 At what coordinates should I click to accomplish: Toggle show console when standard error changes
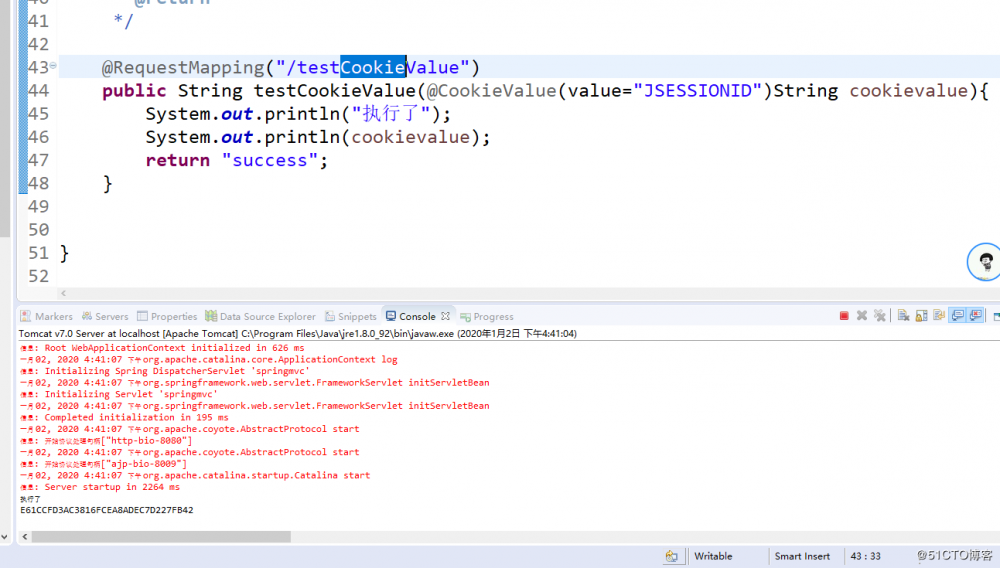976,316
